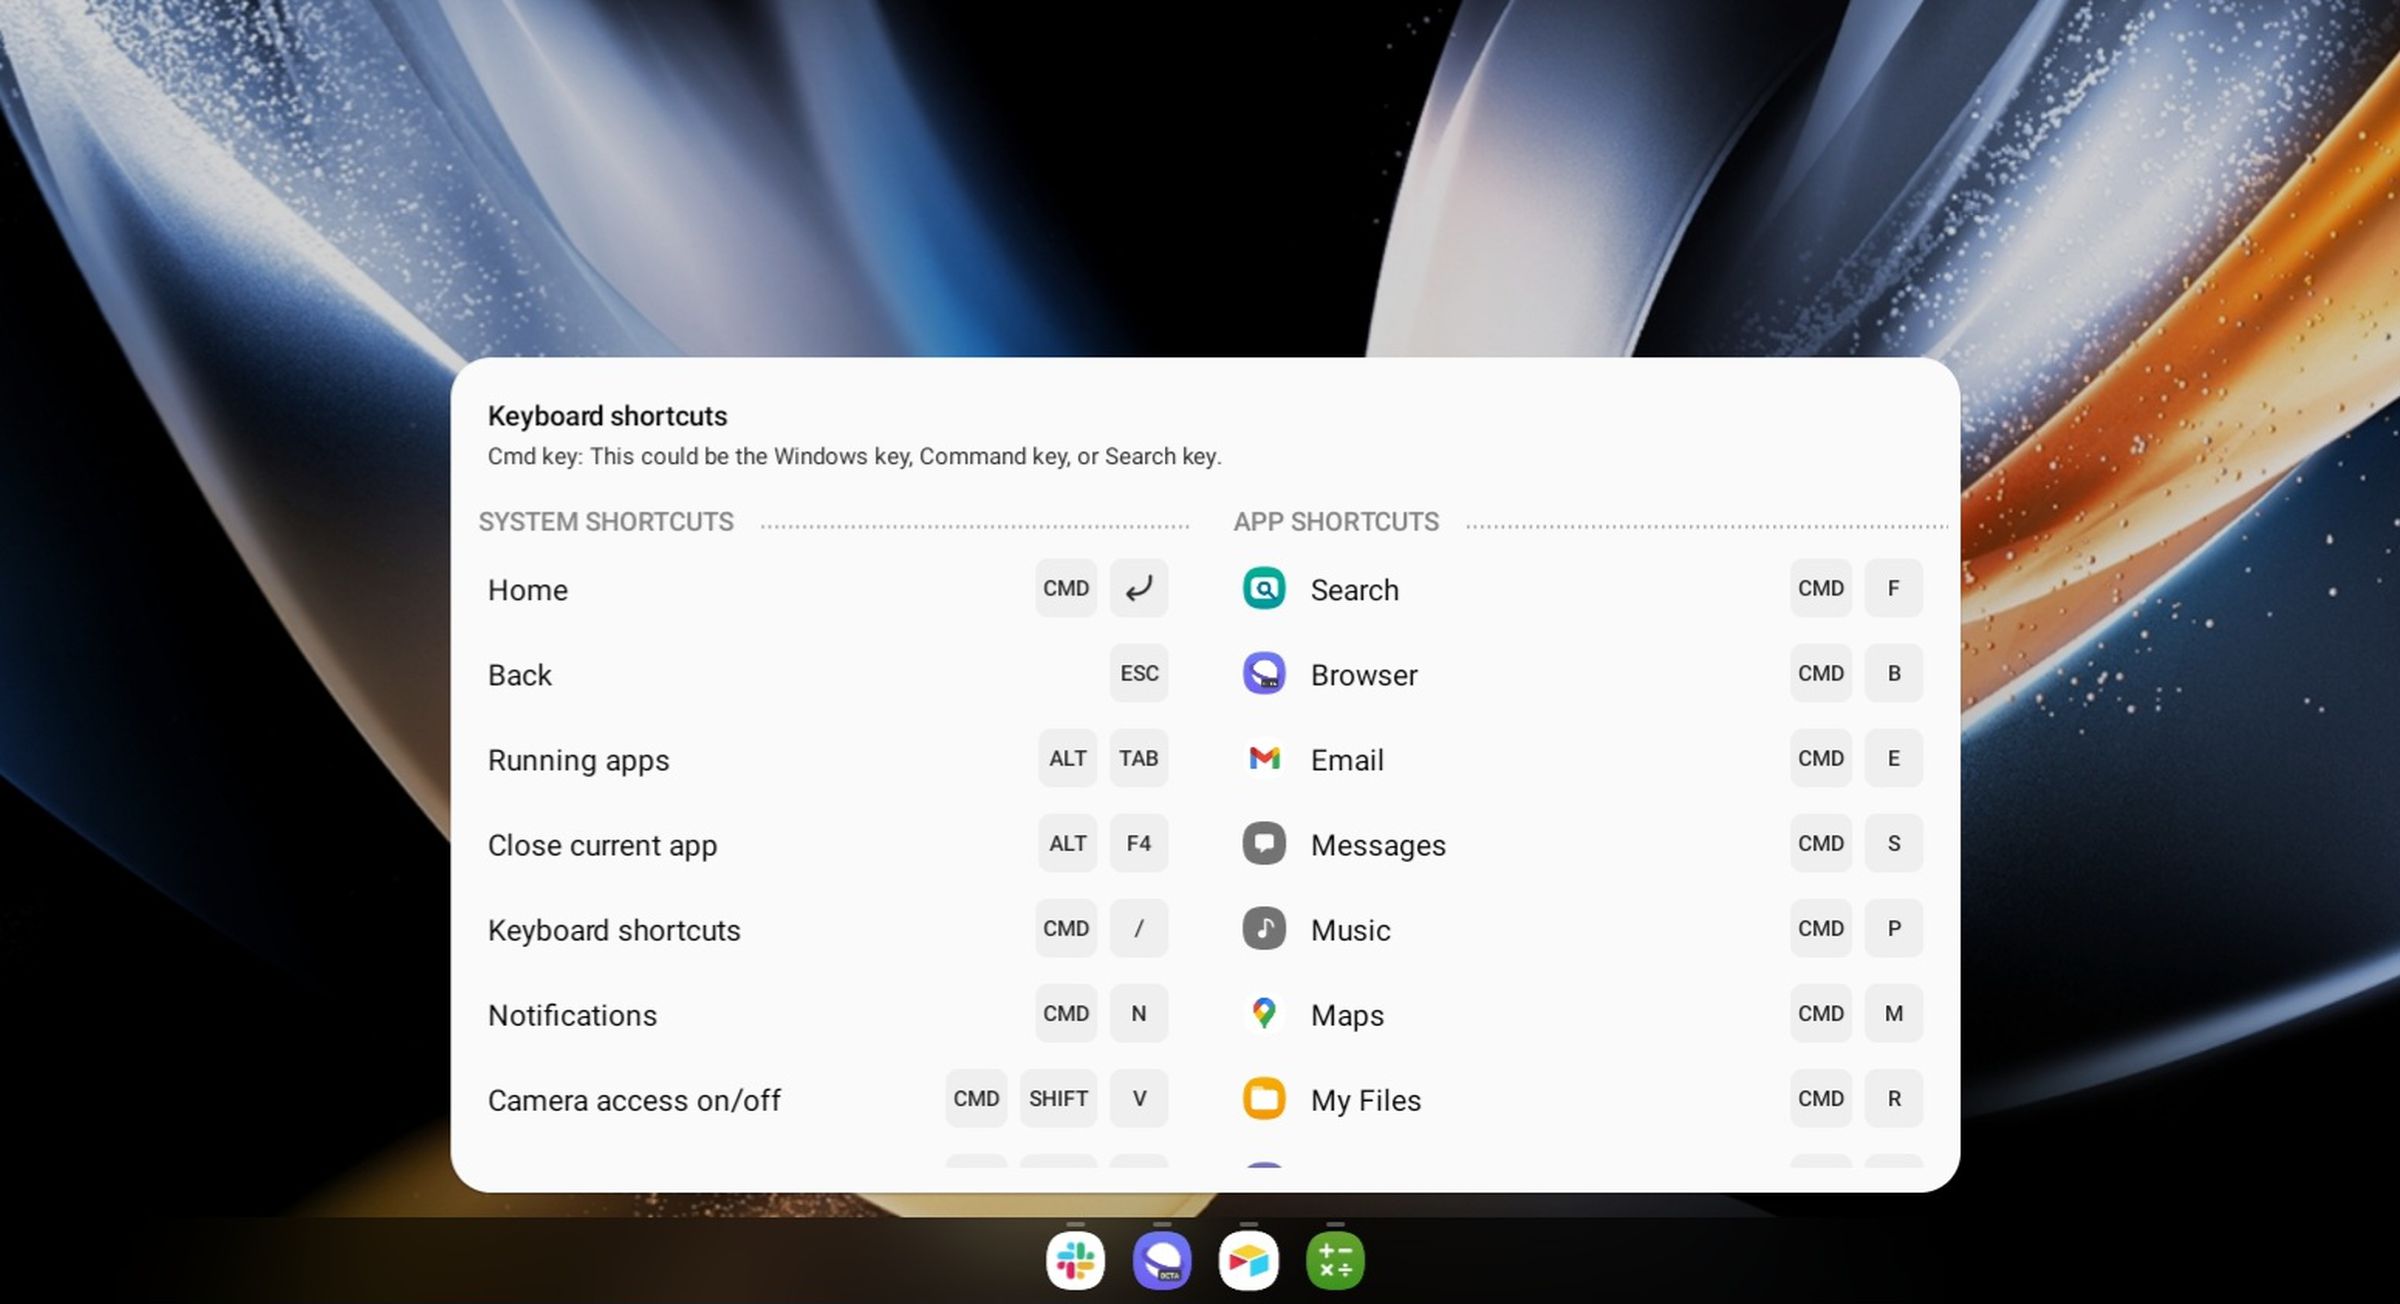Click the ESC key in the Back row
Screen dimensions: 2400x1304
click(x=1139, y=673)
